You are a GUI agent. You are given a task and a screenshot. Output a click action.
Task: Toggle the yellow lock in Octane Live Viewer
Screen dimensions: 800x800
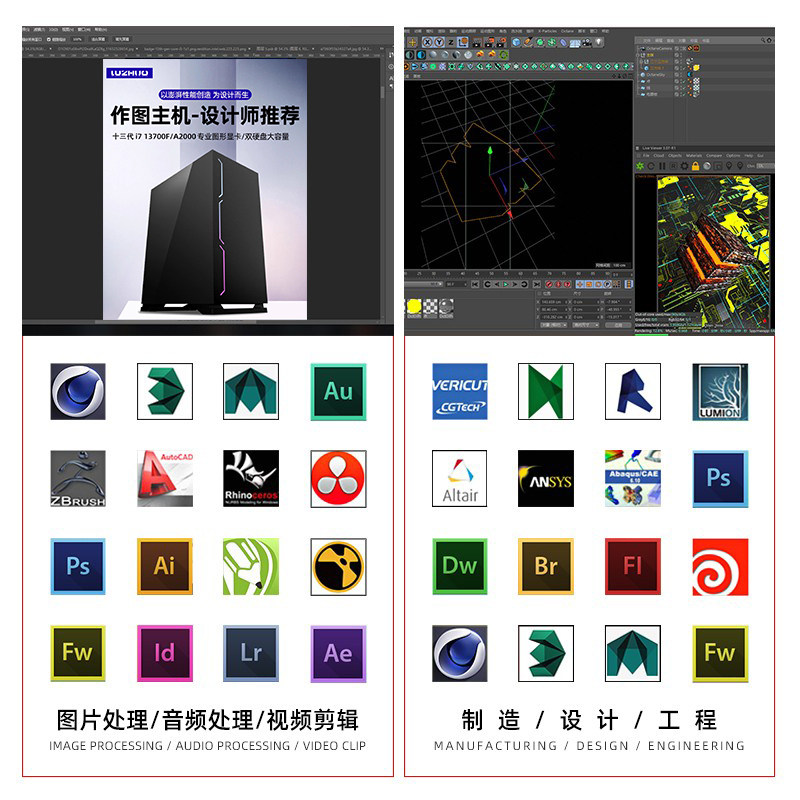[695, 166]
